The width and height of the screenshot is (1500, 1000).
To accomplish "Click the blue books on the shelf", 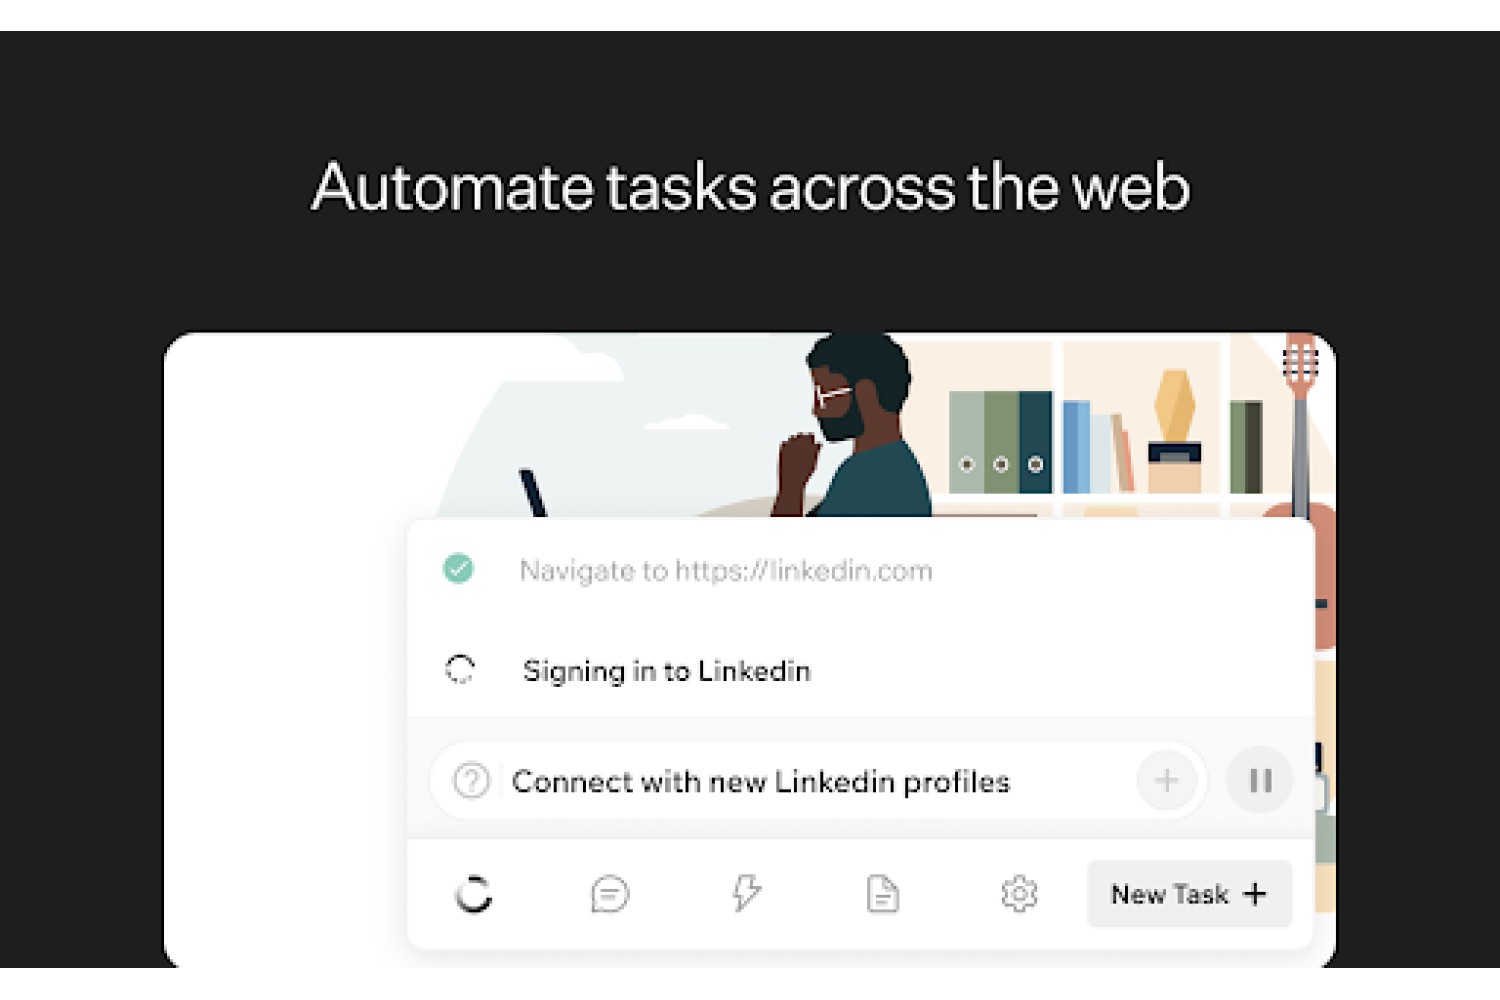I will coord(1088,446).
